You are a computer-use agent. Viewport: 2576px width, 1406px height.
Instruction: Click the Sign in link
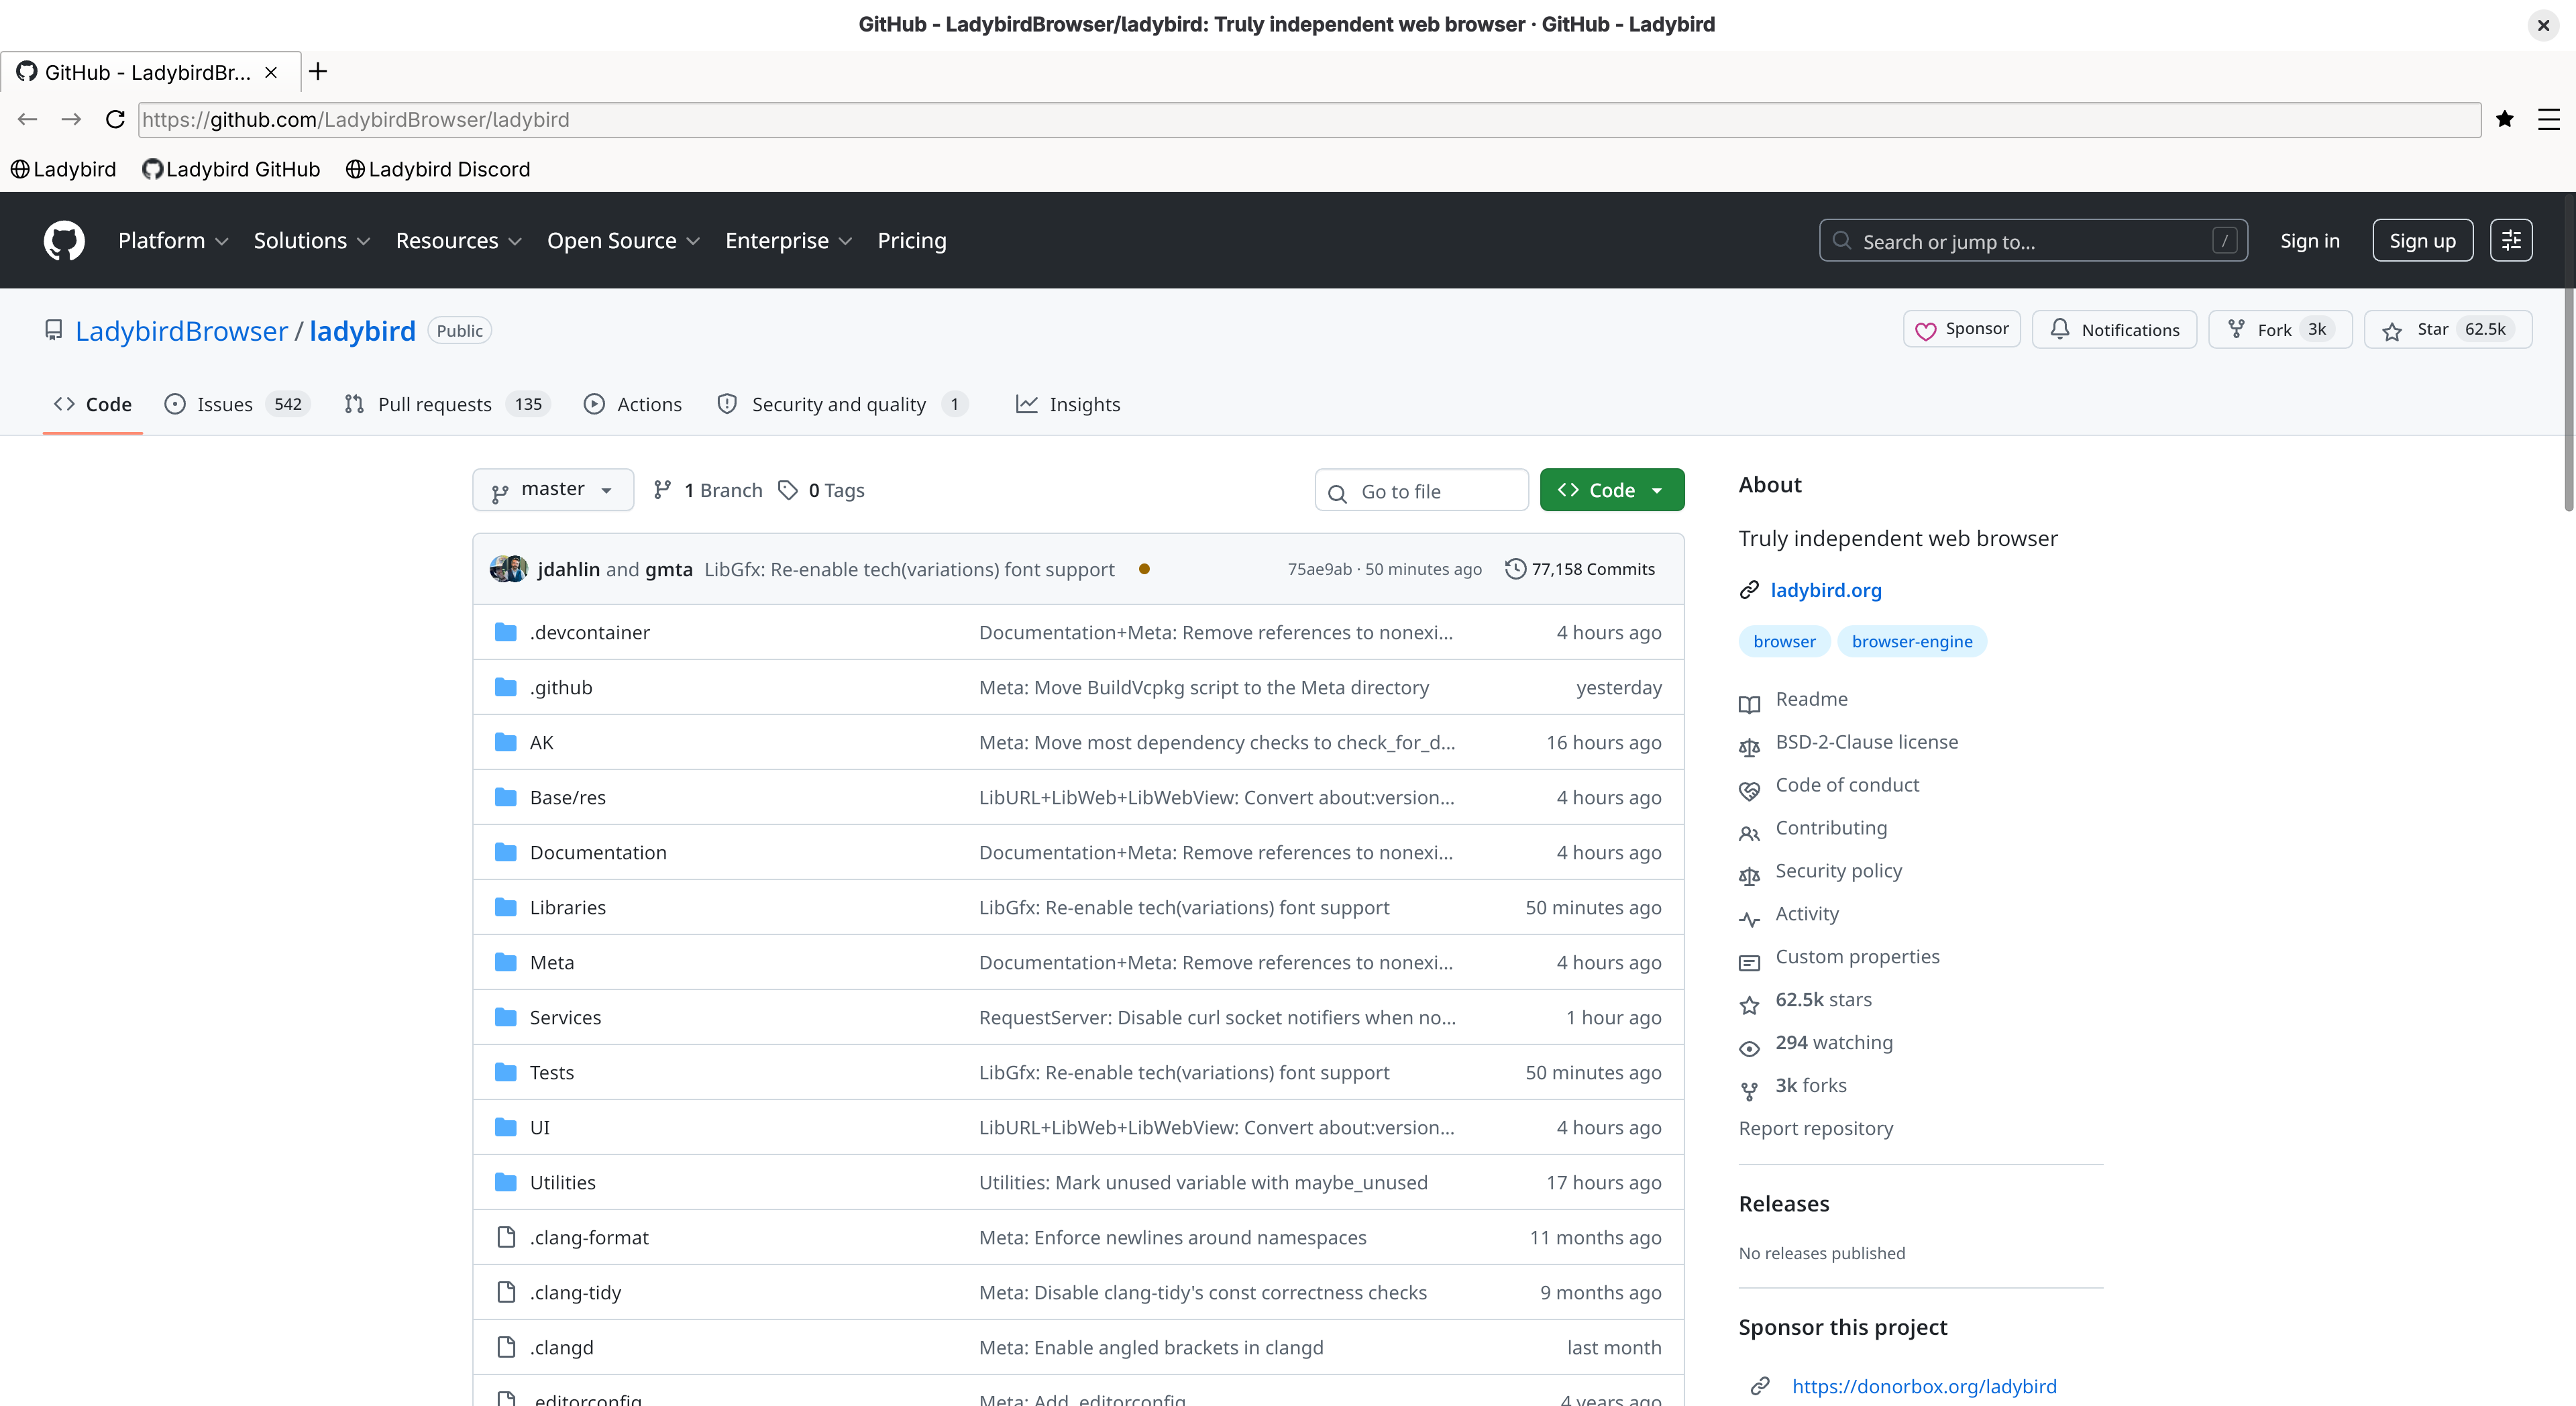click(x=2310, y=240)
